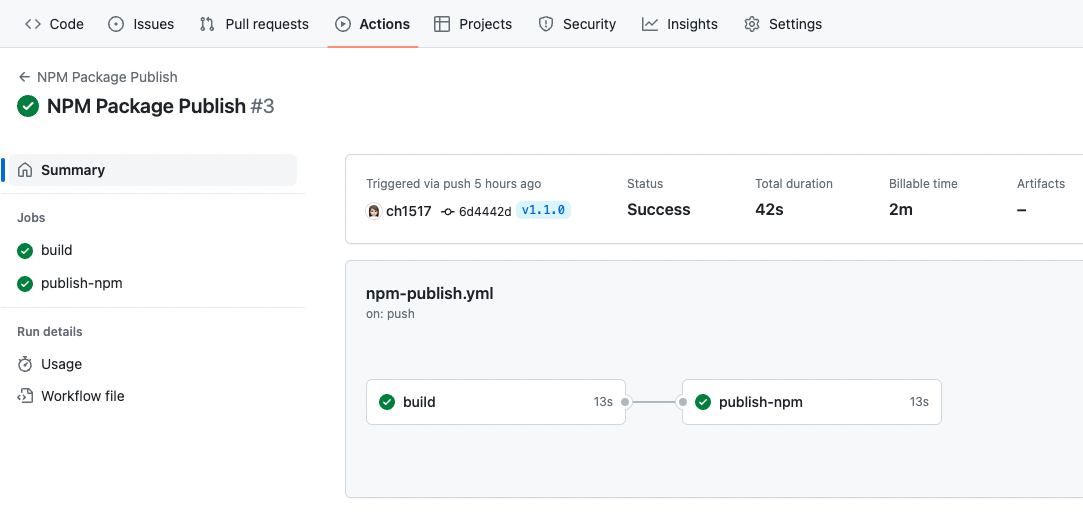Click the Settings gear icon

pos(751,24)
